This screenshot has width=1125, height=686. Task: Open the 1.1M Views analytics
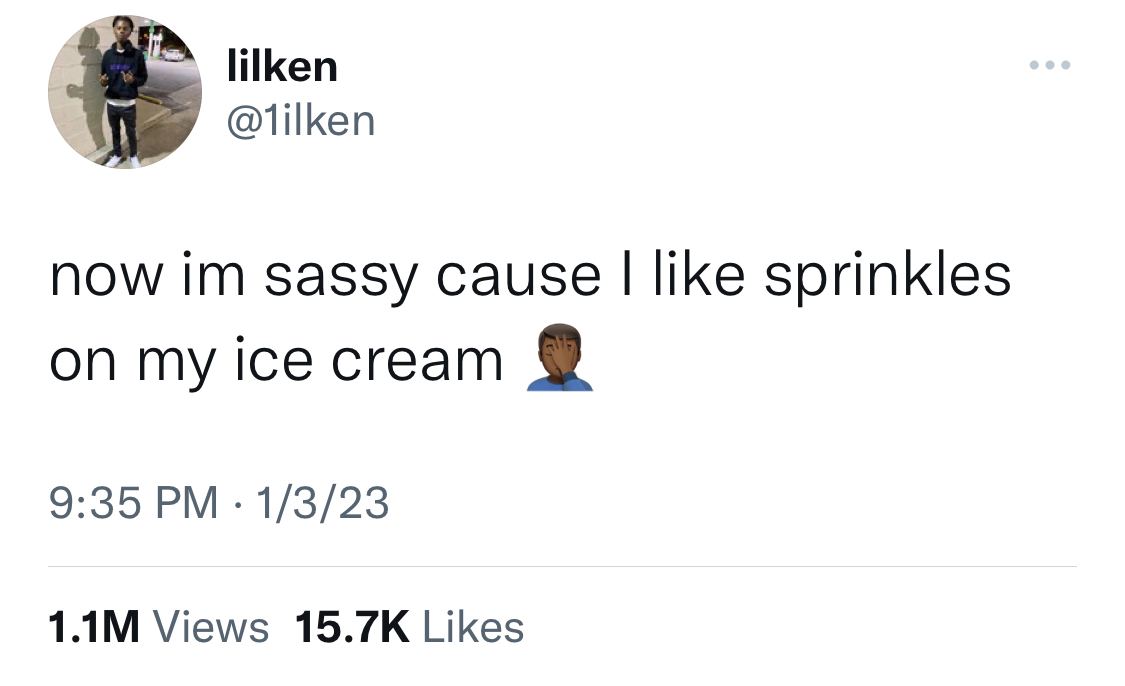[159, 627]
